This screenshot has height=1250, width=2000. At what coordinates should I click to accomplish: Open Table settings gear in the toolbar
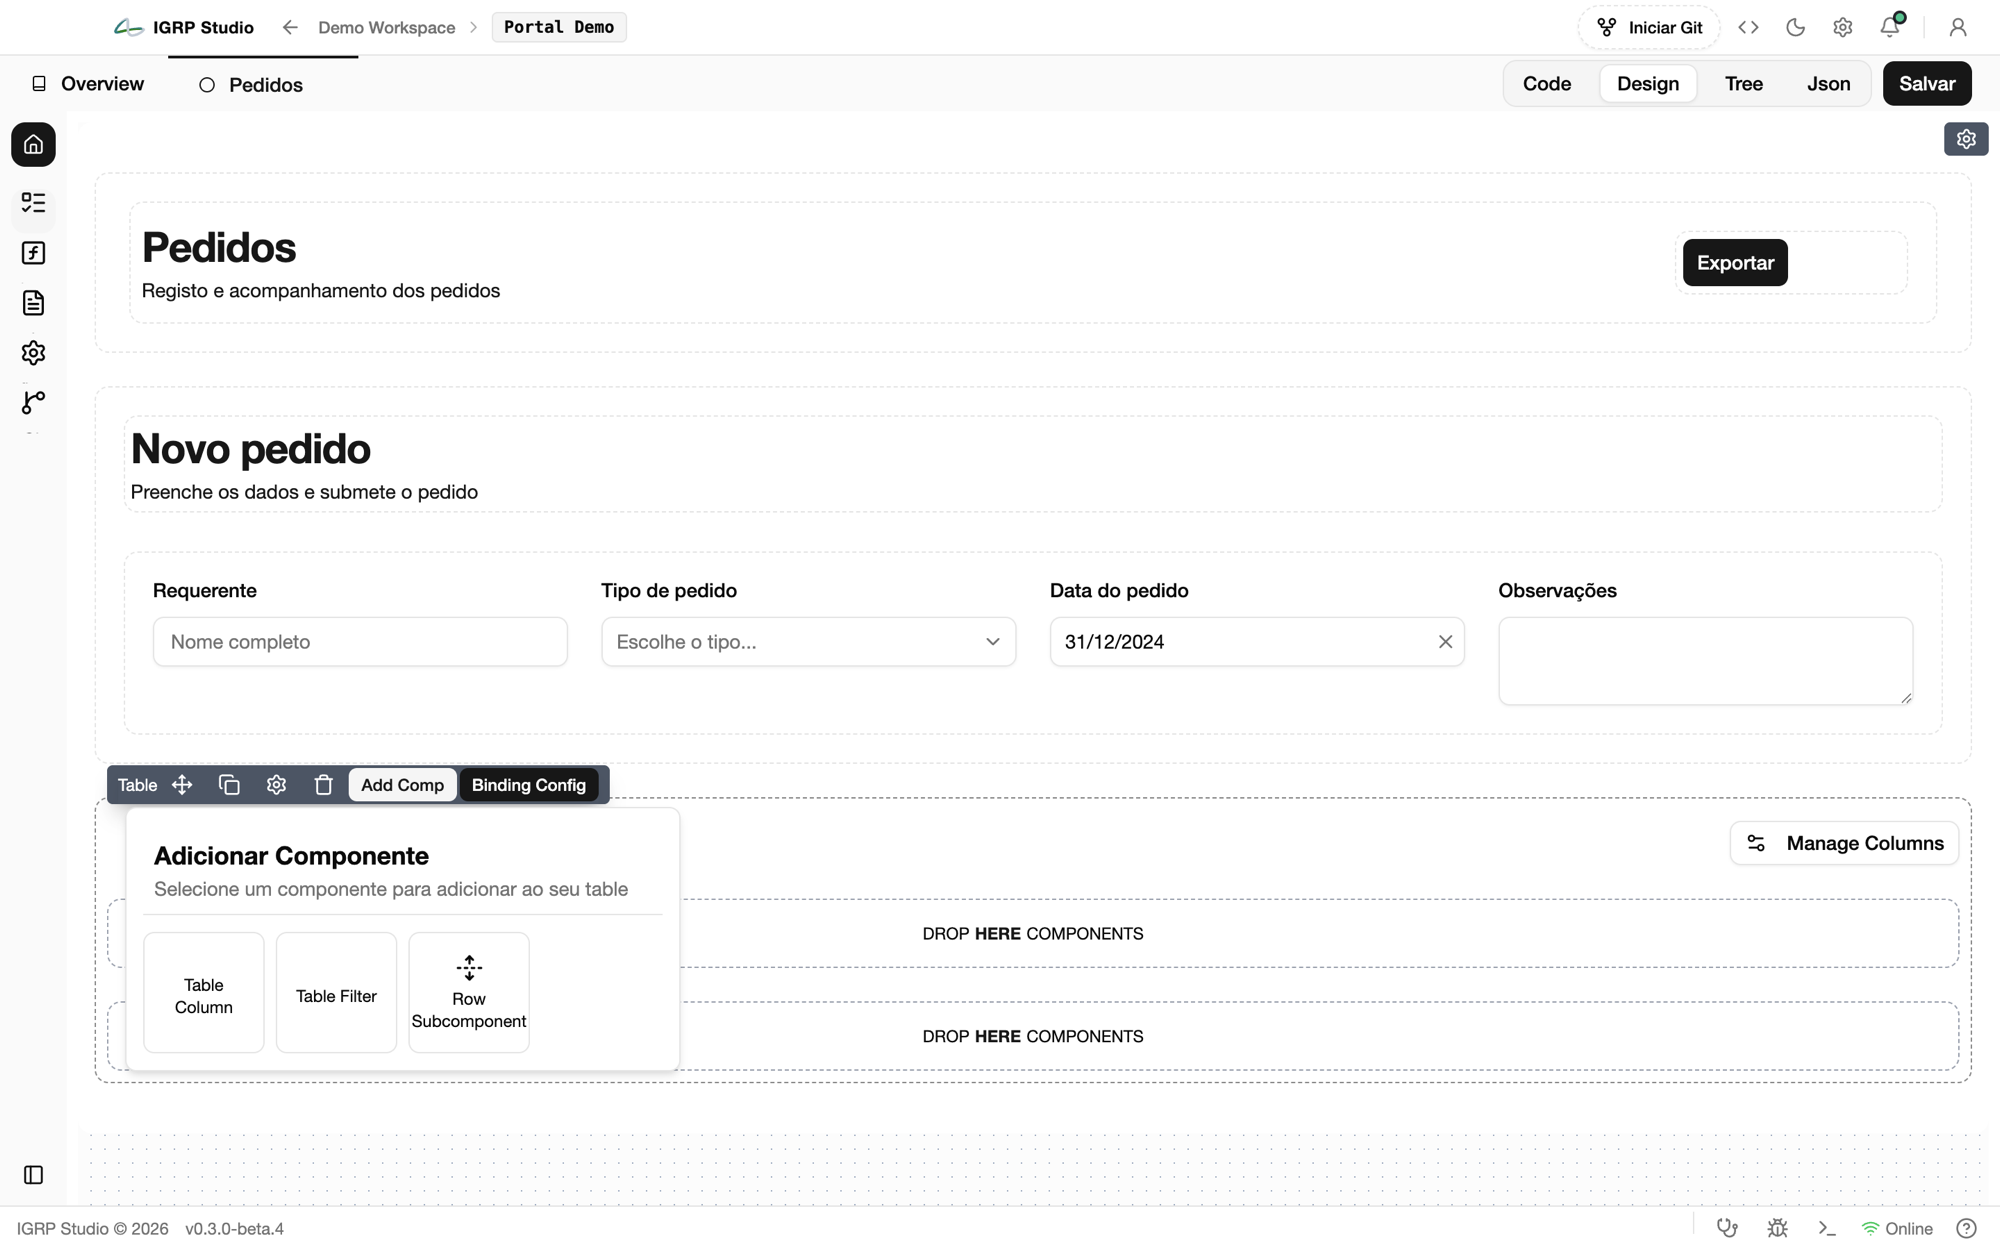pyautogui.click(x=276, y=785)
